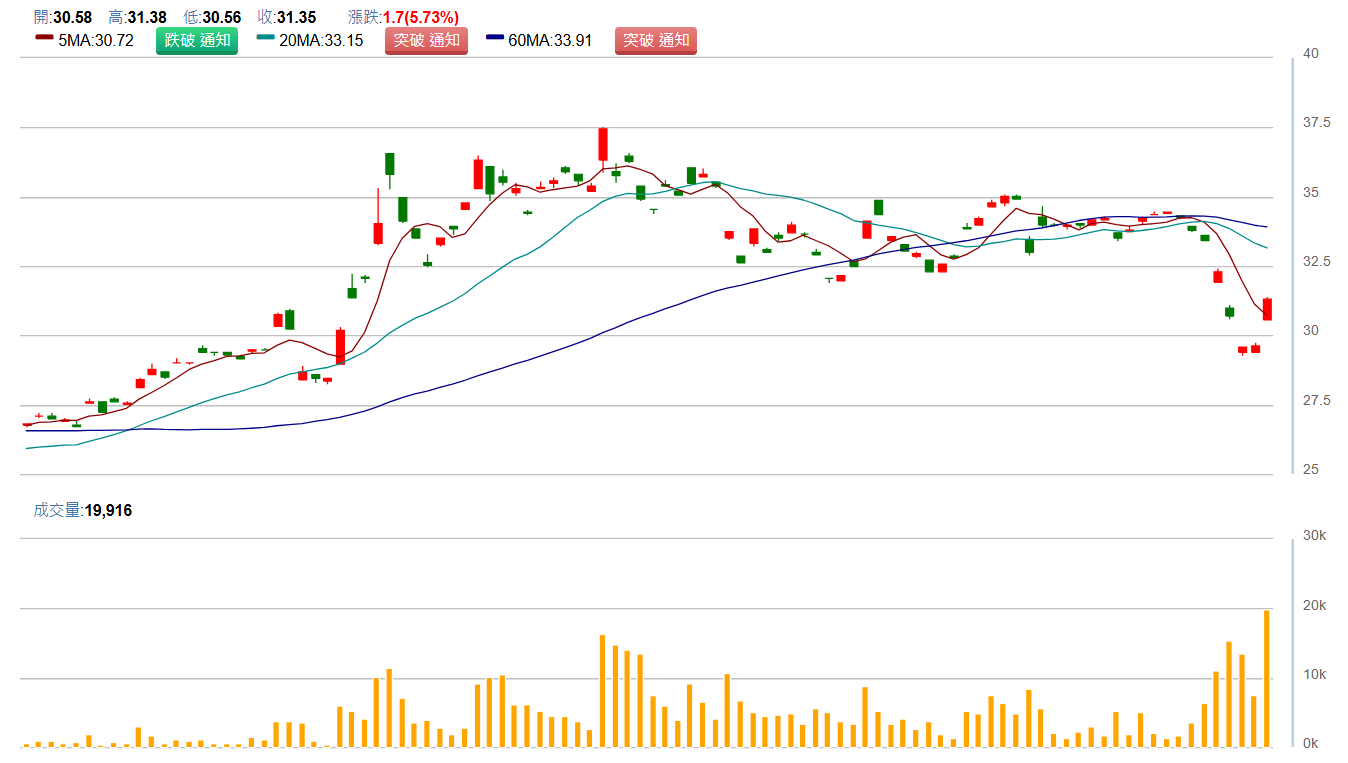Screen dimensions: 1348x763
Task: Click the teal 20MA legend color marker
Action: coord(265,37)
